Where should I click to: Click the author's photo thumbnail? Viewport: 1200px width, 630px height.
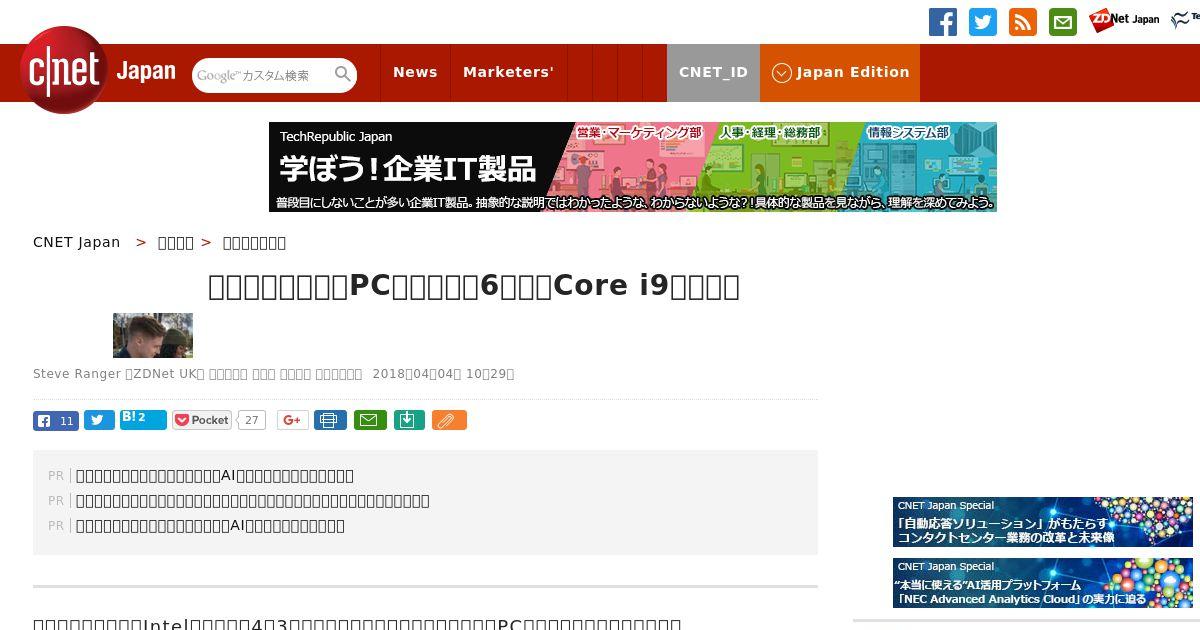click(153, 335)
